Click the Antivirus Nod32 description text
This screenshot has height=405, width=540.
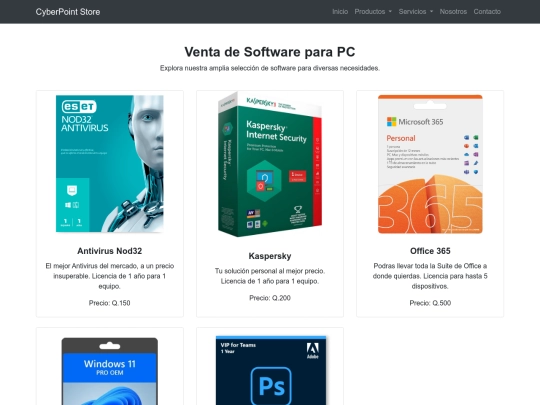tap(110, 276)
